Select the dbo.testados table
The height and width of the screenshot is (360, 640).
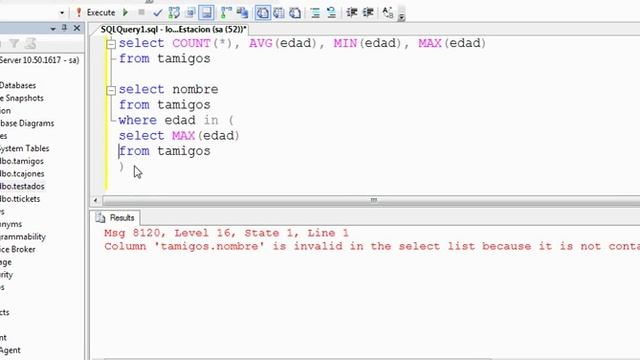tap(22, 187)
